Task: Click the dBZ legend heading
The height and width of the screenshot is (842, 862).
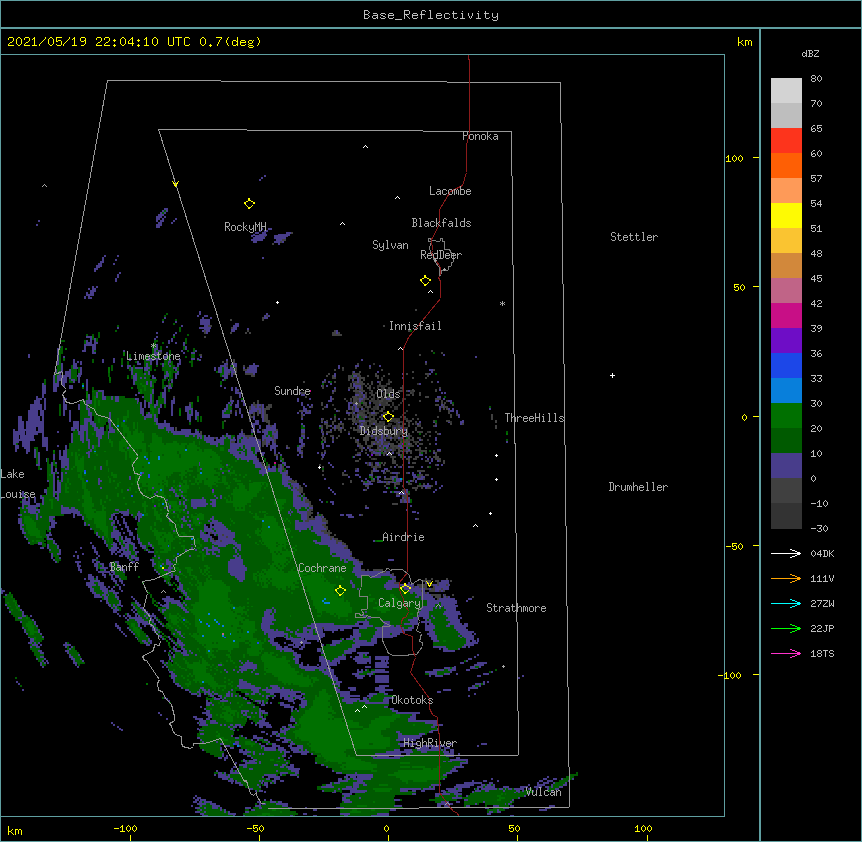Action: (x=810, y=54)
